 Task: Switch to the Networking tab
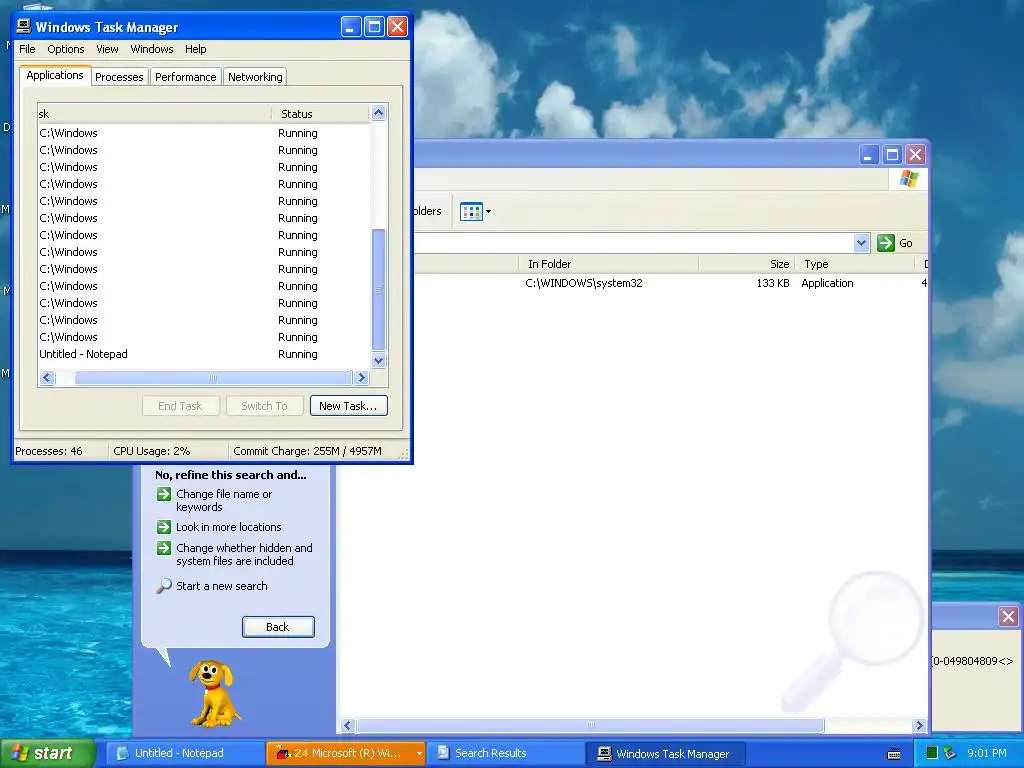point(255,77)
